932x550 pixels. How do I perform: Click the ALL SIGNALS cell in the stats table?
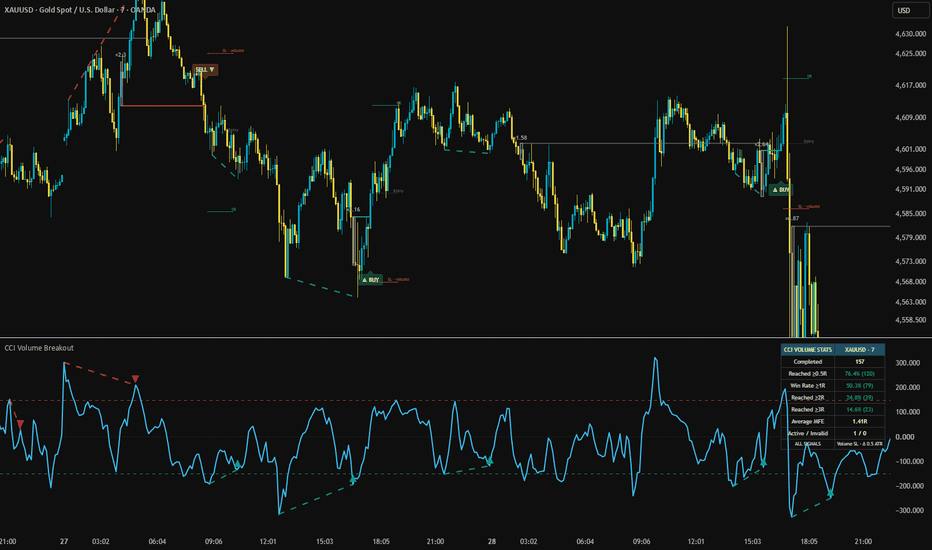[808, 444]
